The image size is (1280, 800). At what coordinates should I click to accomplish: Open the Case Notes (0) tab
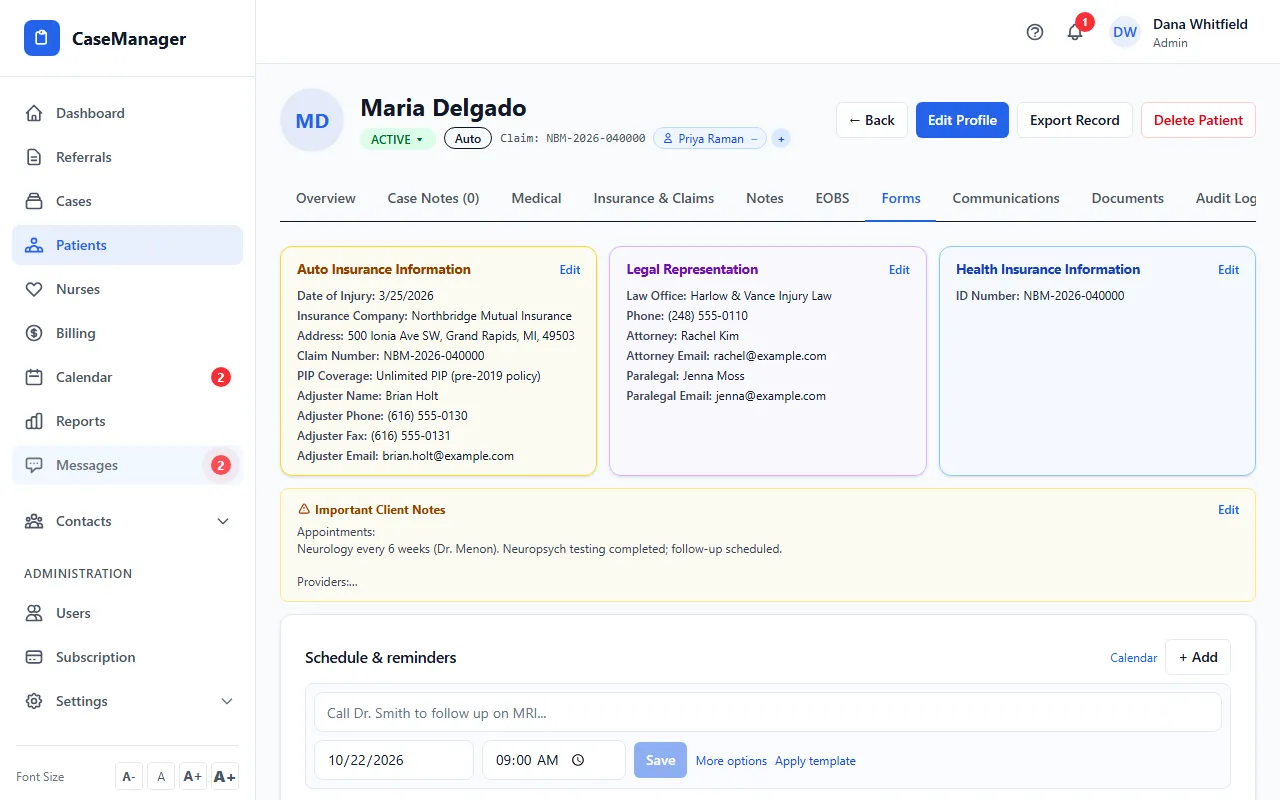pyautogui.click(x=433, y=198)
